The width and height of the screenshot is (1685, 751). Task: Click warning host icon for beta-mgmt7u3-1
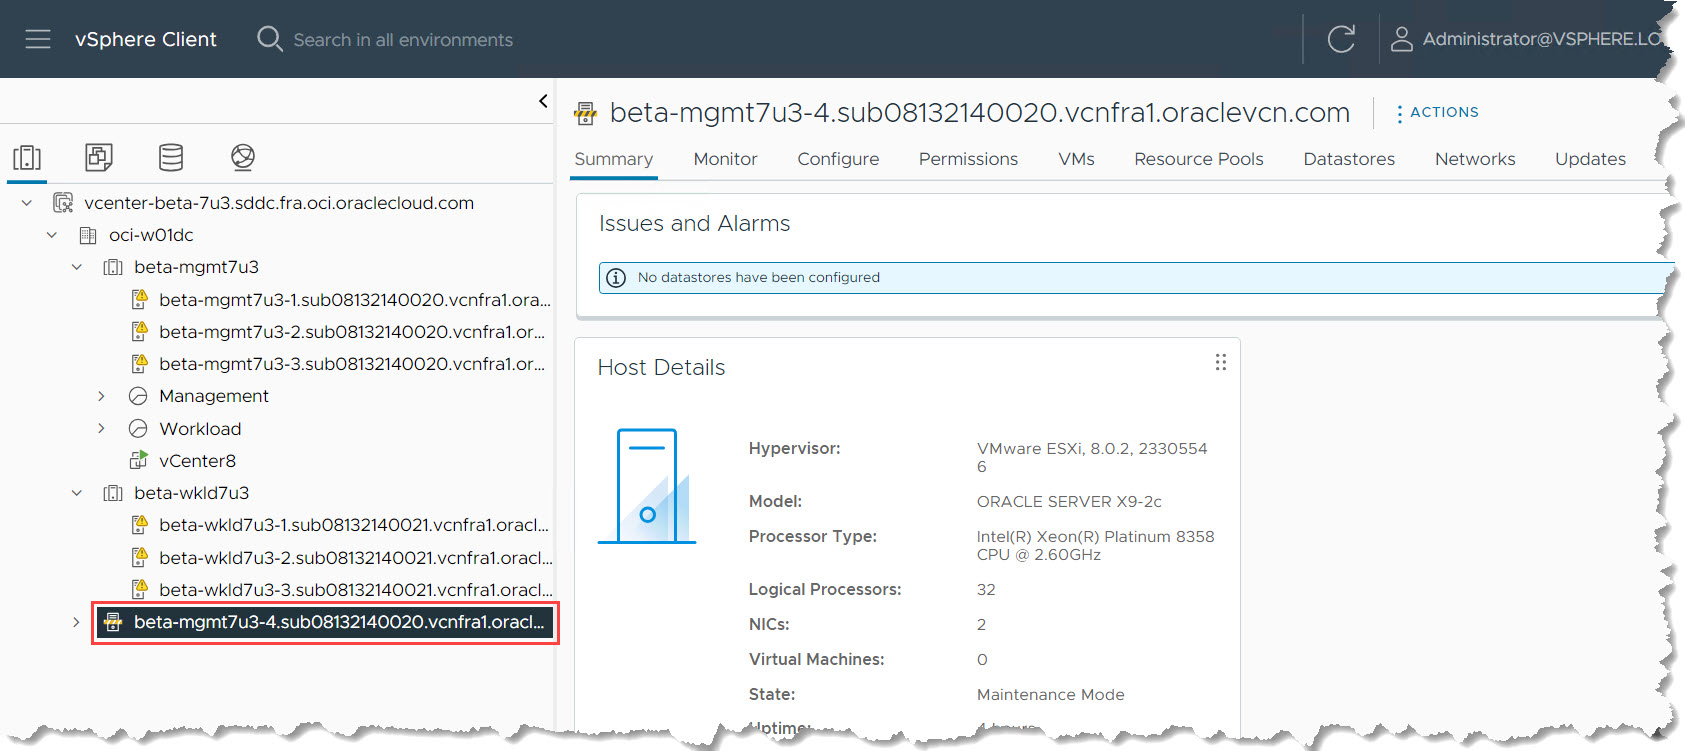139,299
